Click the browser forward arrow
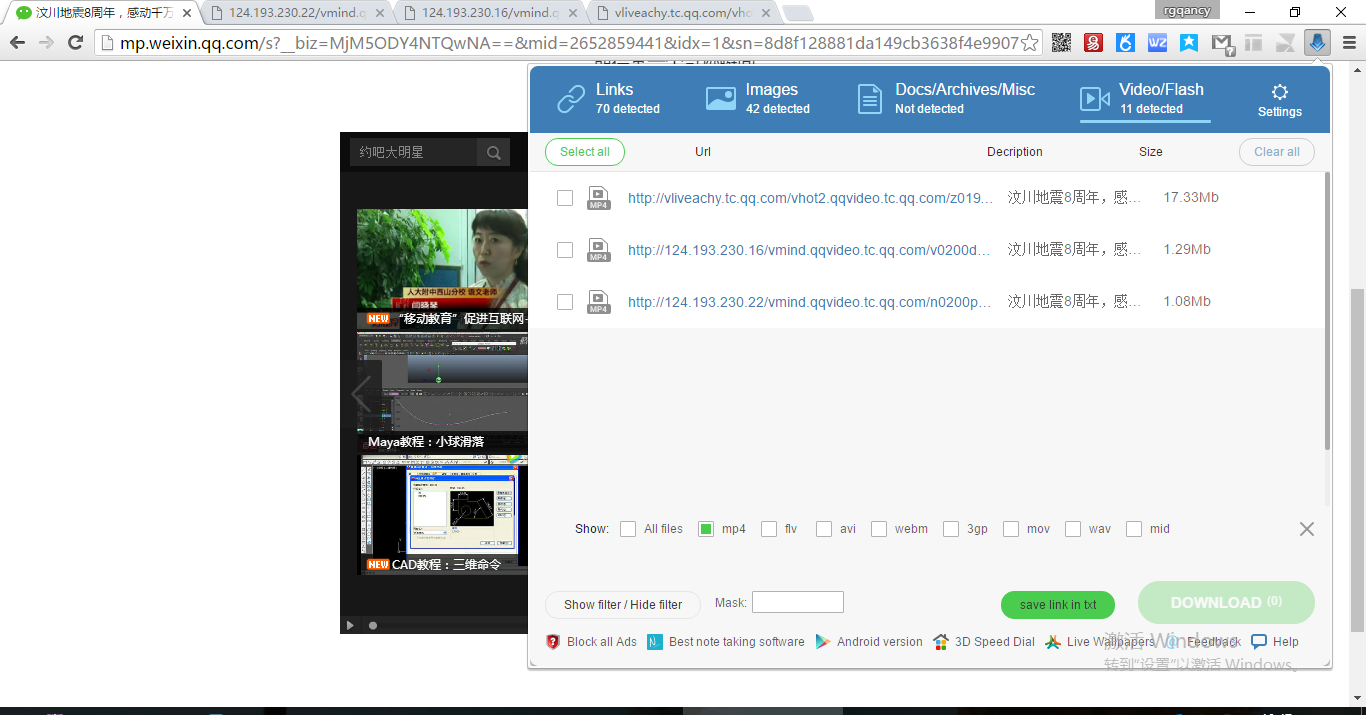Viewport: 1366px width, 715px height. click(x=46, y=43)
